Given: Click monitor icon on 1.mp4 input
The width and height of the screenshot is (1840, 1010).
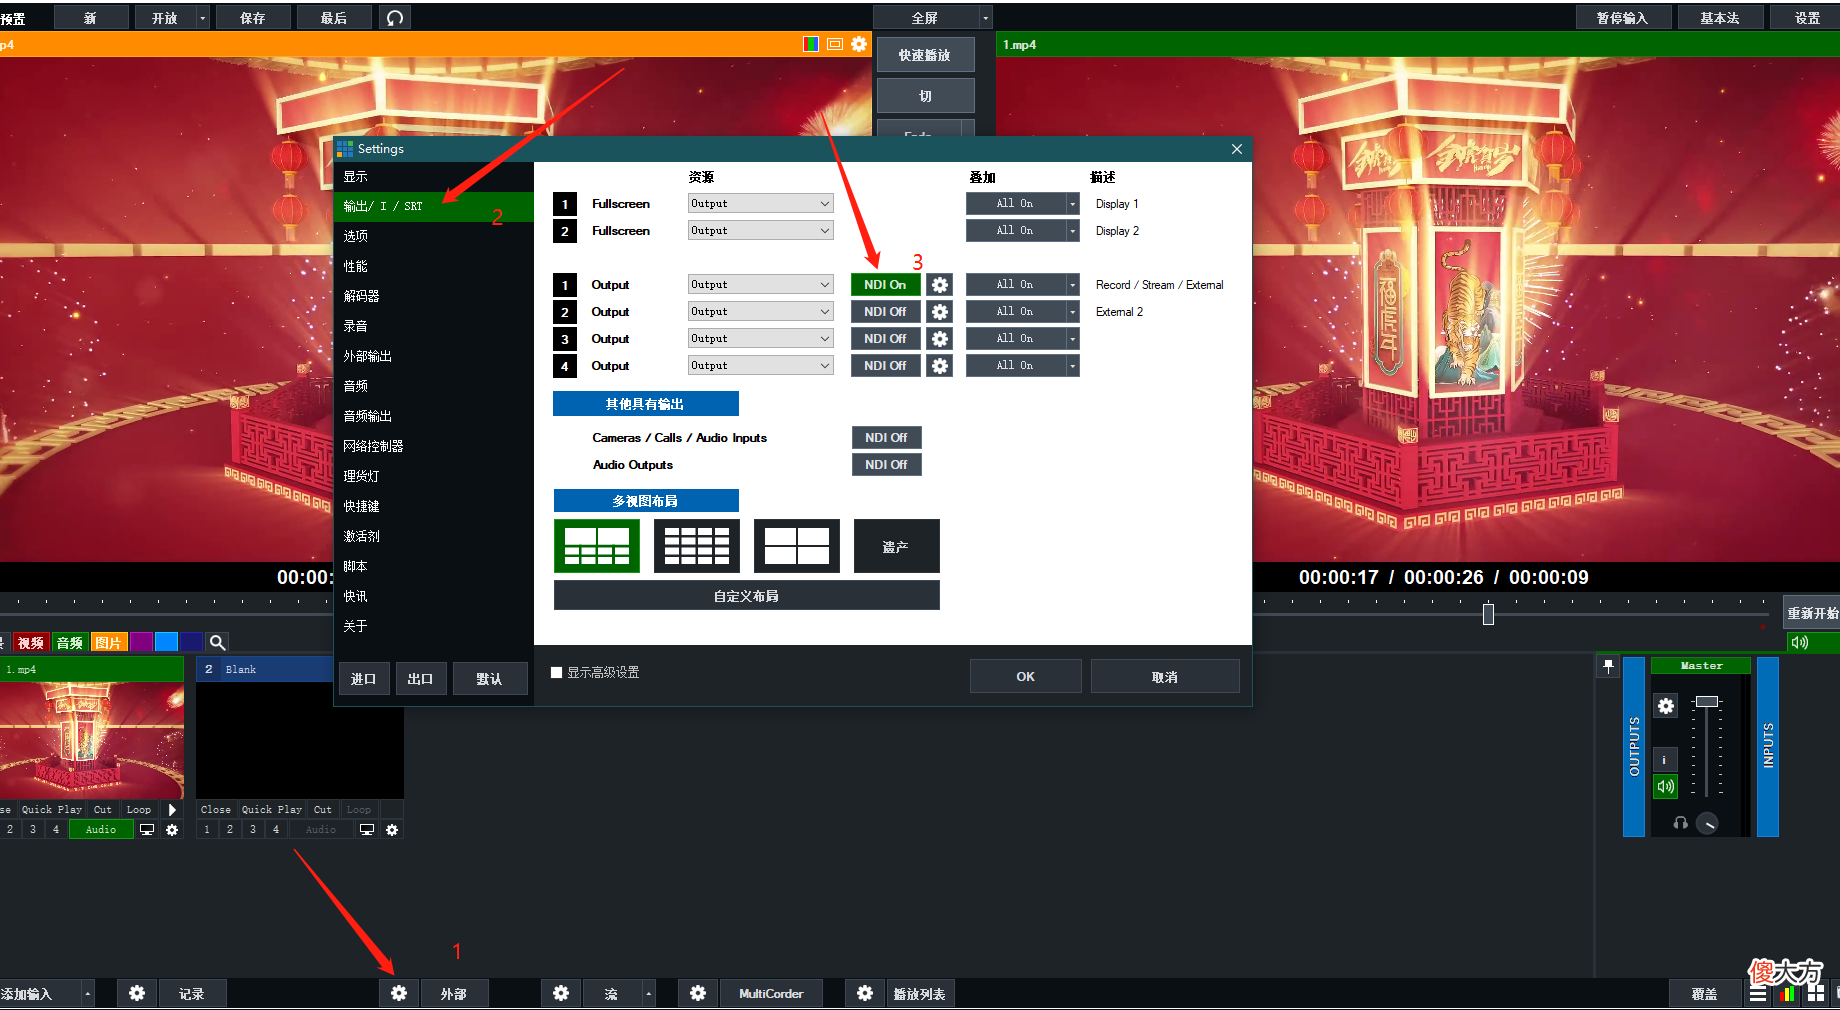Looking at the screenshot, I should point(147,830).
